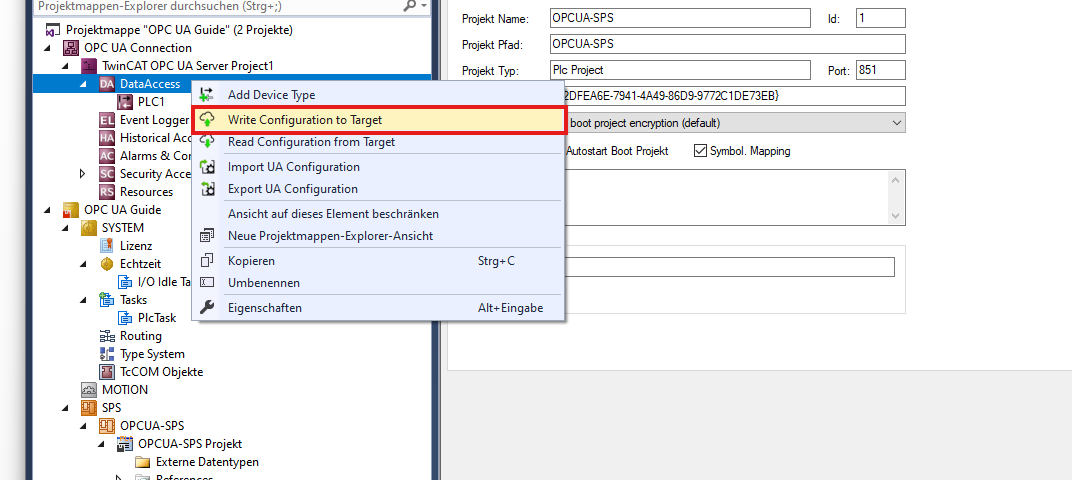Screen dimensions: 1072x480
Task: Collapse the OPC UA Guide project node
Action: click(x=47, y=210)
